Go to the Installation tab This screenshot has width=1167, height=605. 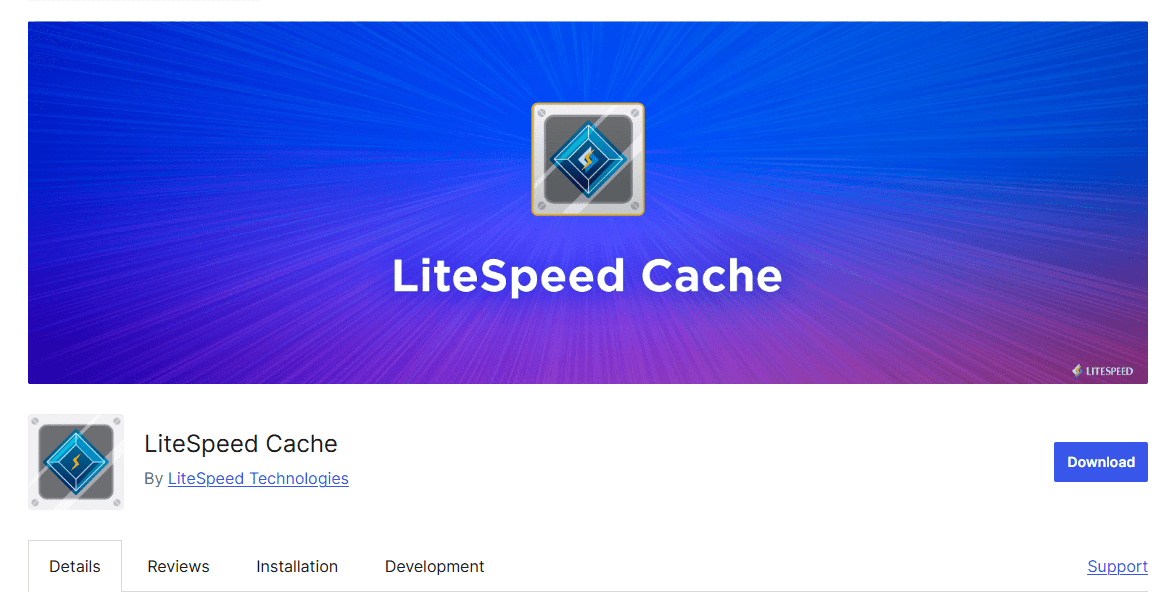coord(297,566)
